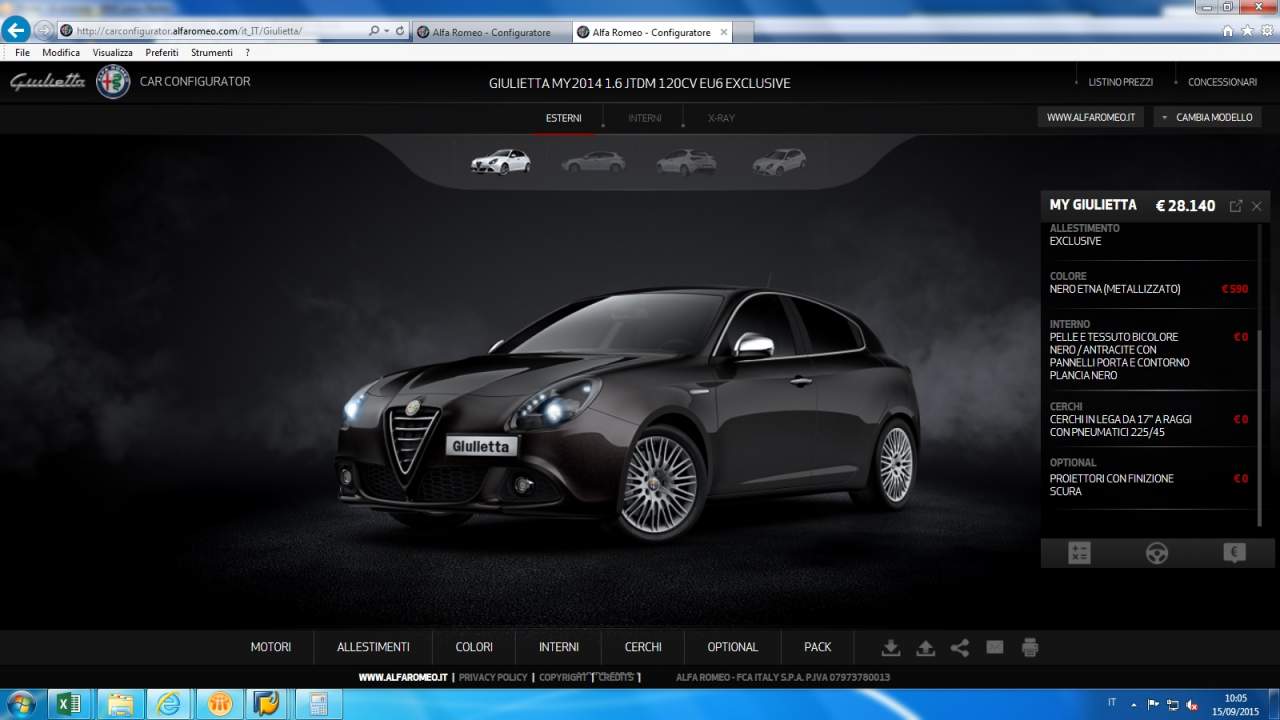The width and height of the screenshot is (1280, 720).
Task: Open the browser File menu
Action: coord(22,52)
